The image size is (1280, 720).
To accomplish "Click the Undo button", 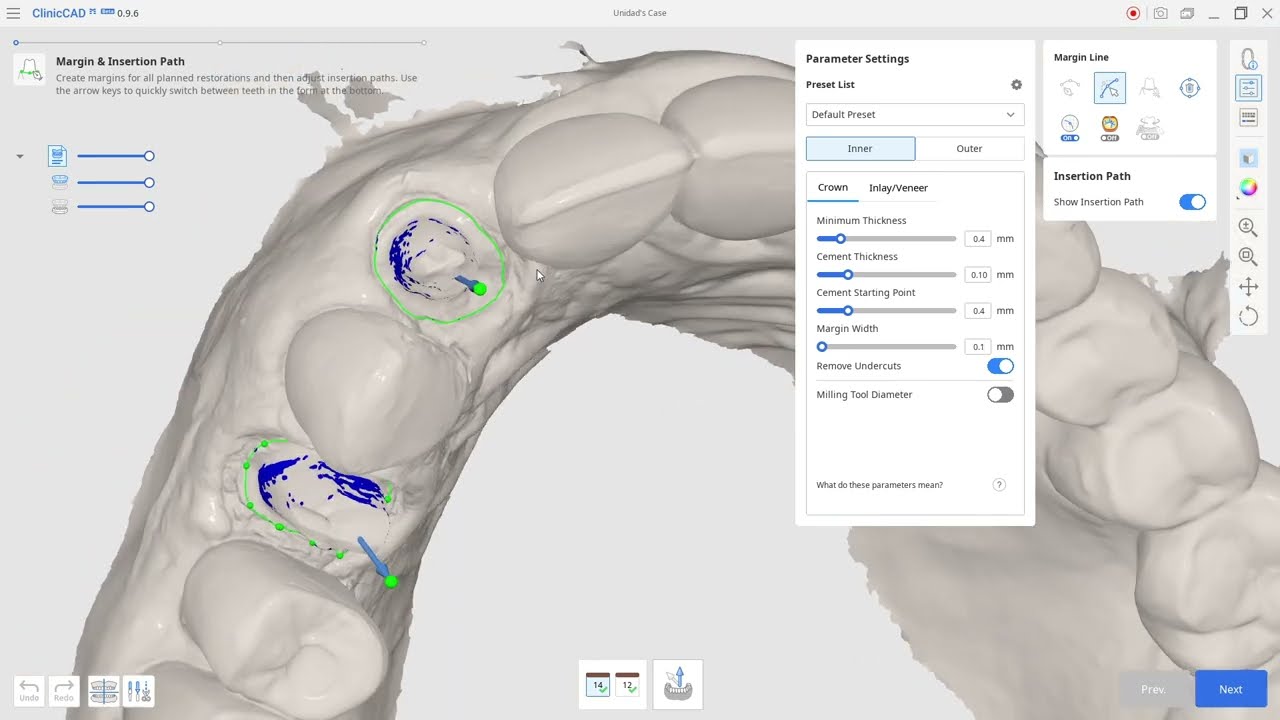I will [x=29, y=691].
